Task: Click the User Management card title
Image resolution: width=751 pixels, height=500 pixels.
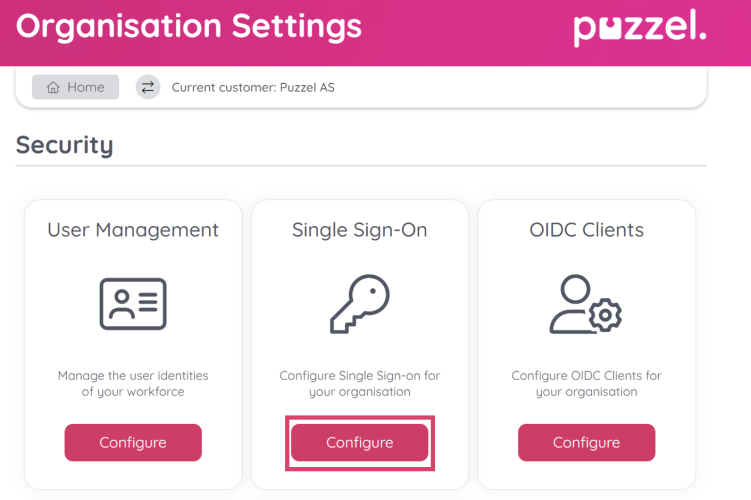Action: coord(133,230)
